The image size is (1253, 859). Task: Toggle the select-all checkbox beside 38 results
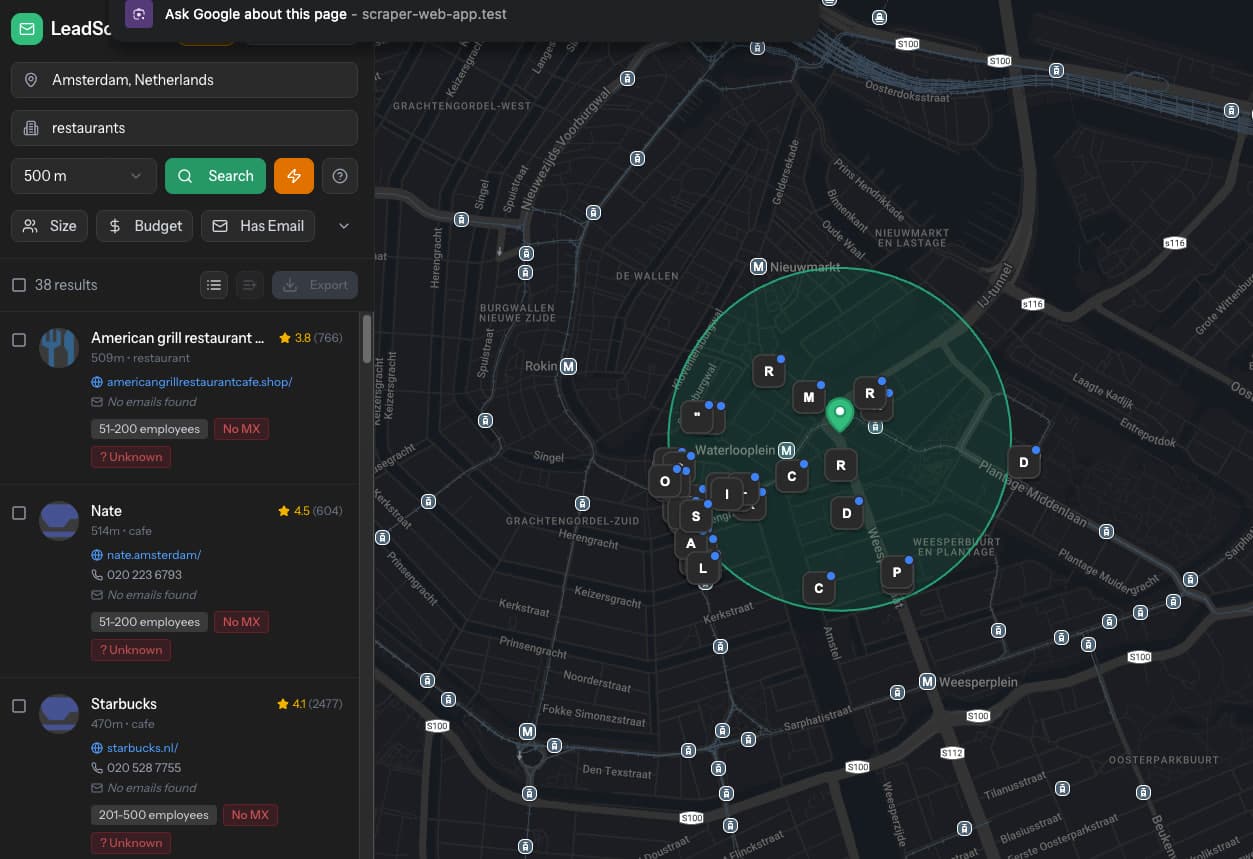point(18,284)
